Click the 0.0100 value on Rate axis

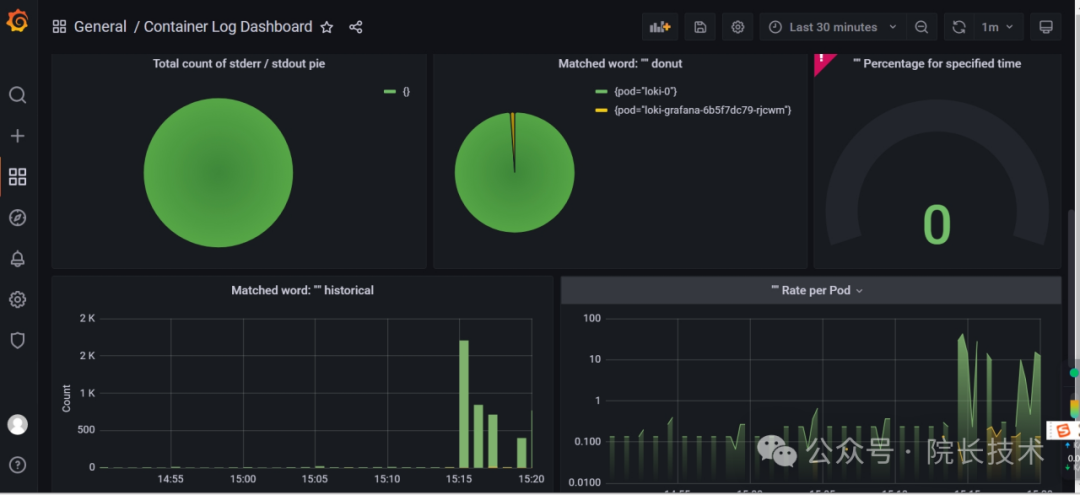(585, 482)
